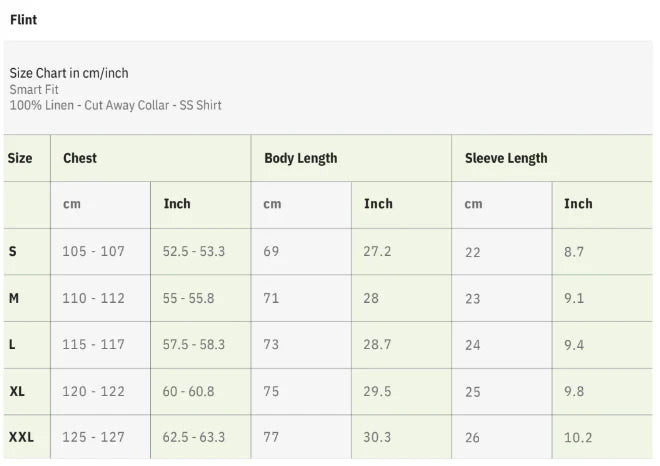Click the sleeve inch value 9.1

(x=574, y=298)
